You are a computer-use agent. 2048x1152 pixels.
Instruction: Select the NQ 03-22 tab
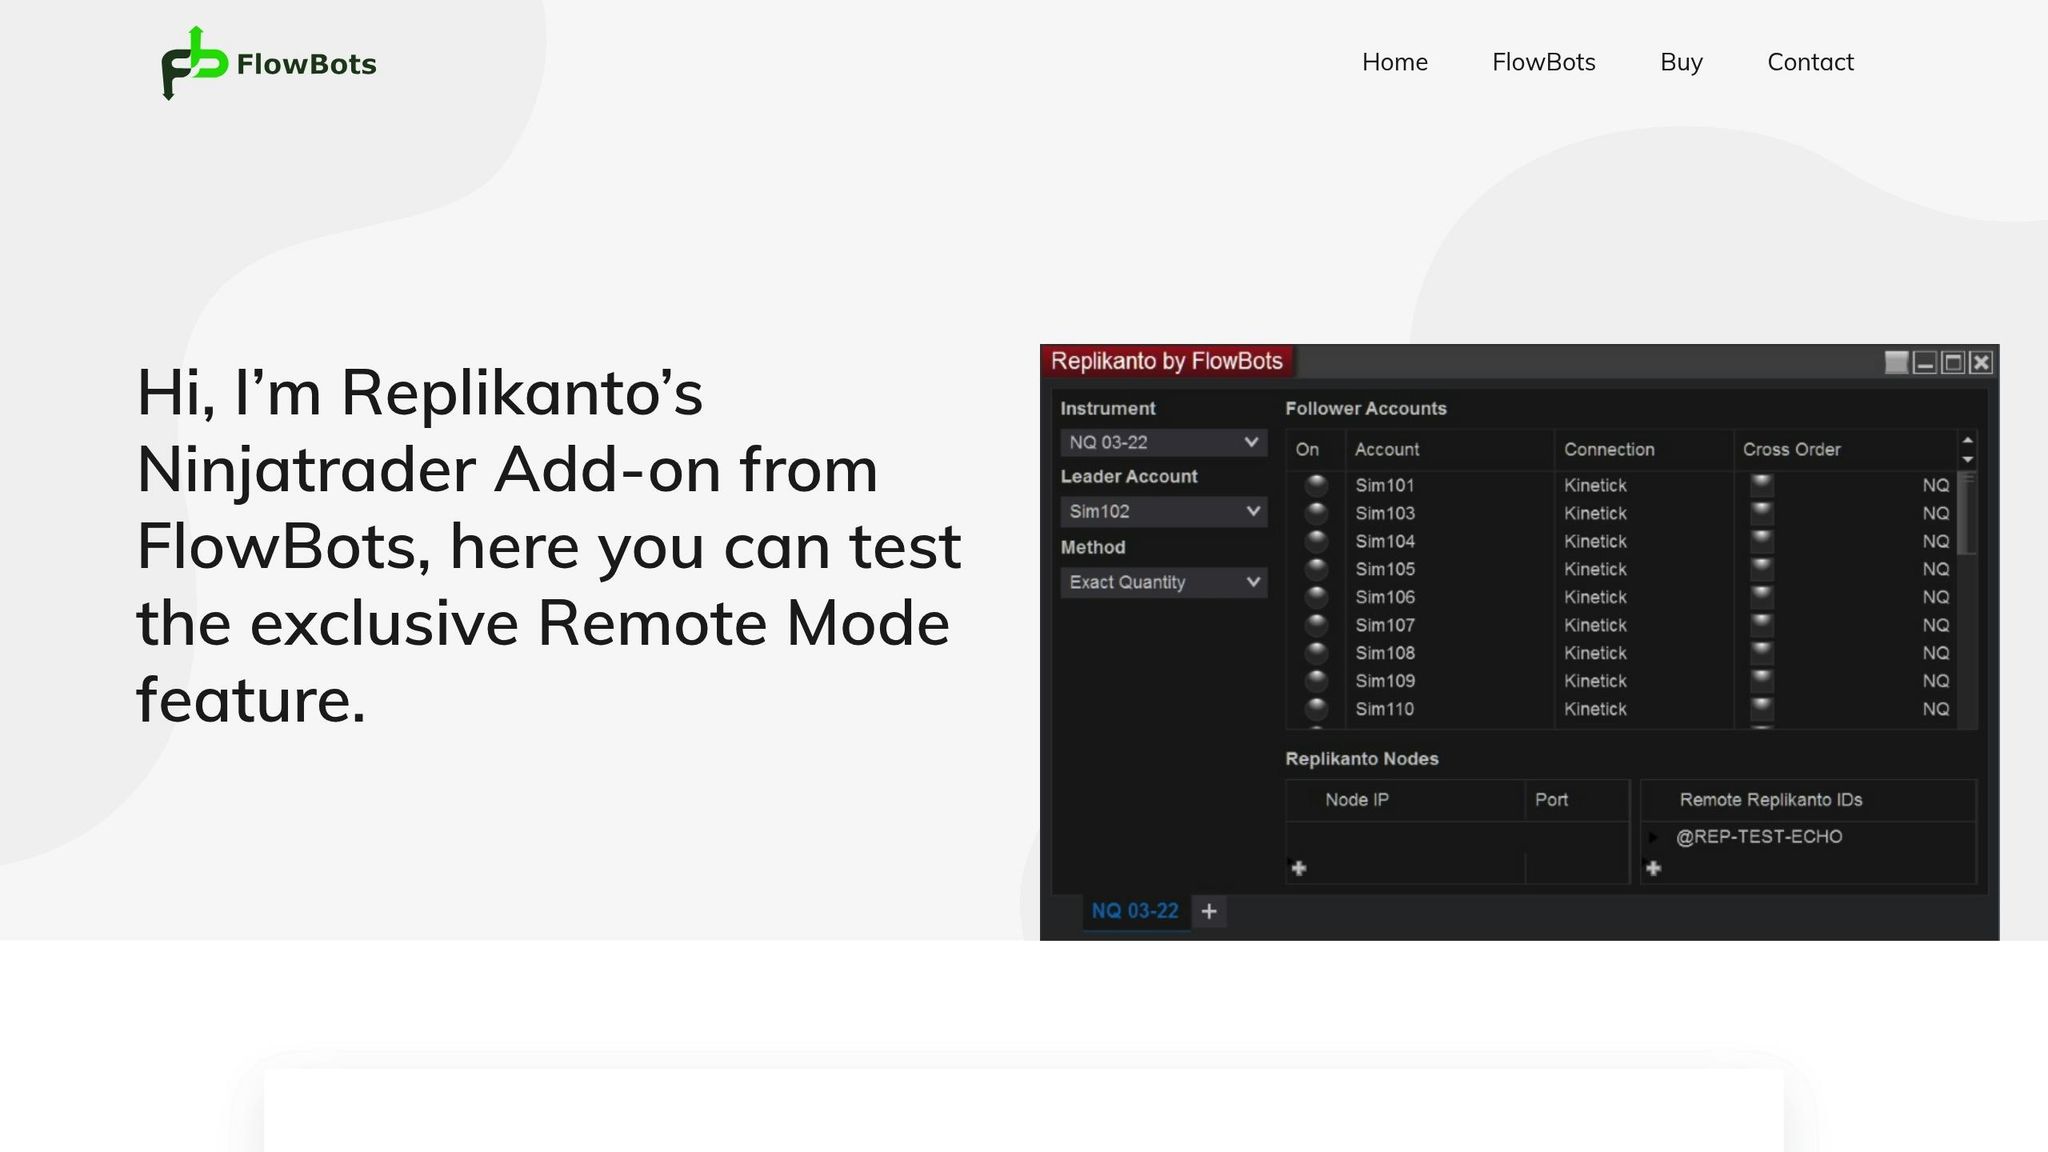click(x=1135, y=911)
